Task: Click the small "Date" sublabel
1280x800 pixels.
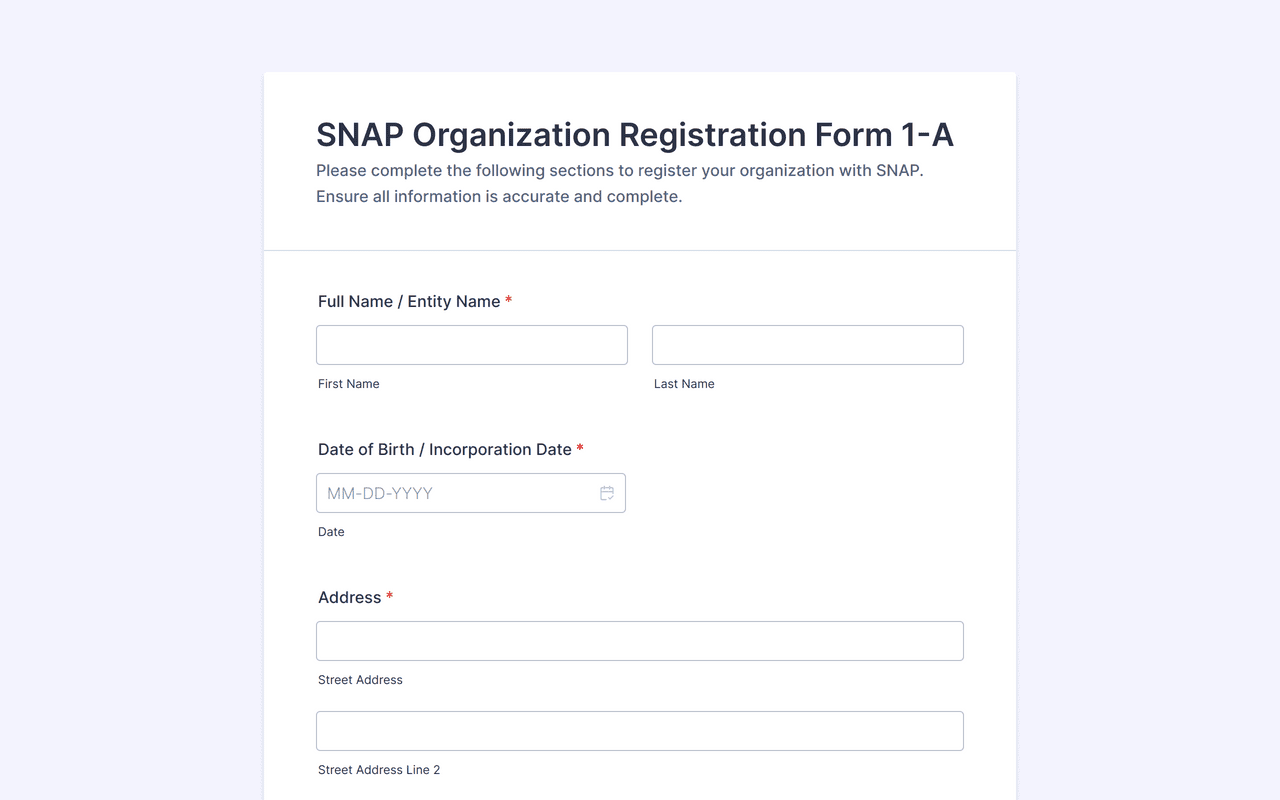Action: click(x=331, y=532)
